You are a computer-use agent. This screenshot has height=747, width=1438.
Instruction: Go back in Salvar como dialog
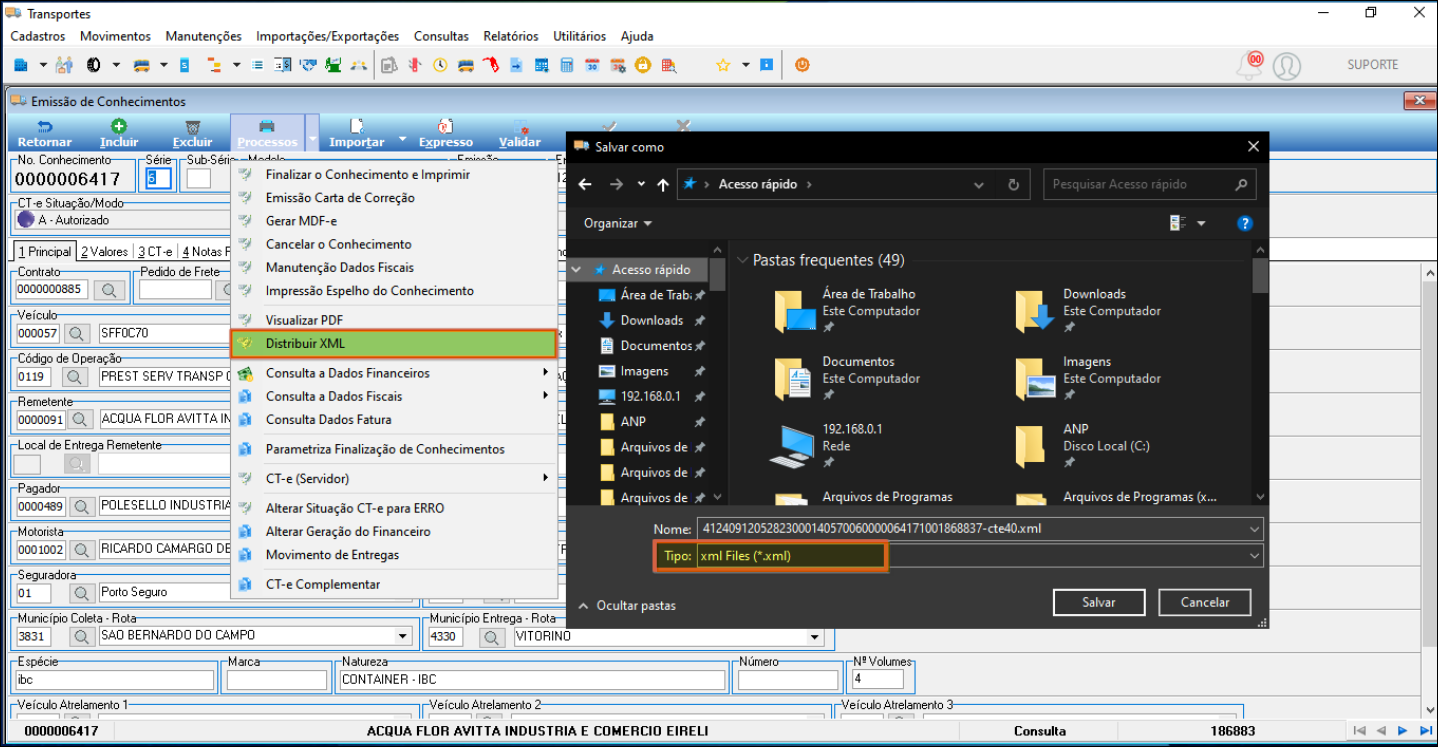click(586, 185)
